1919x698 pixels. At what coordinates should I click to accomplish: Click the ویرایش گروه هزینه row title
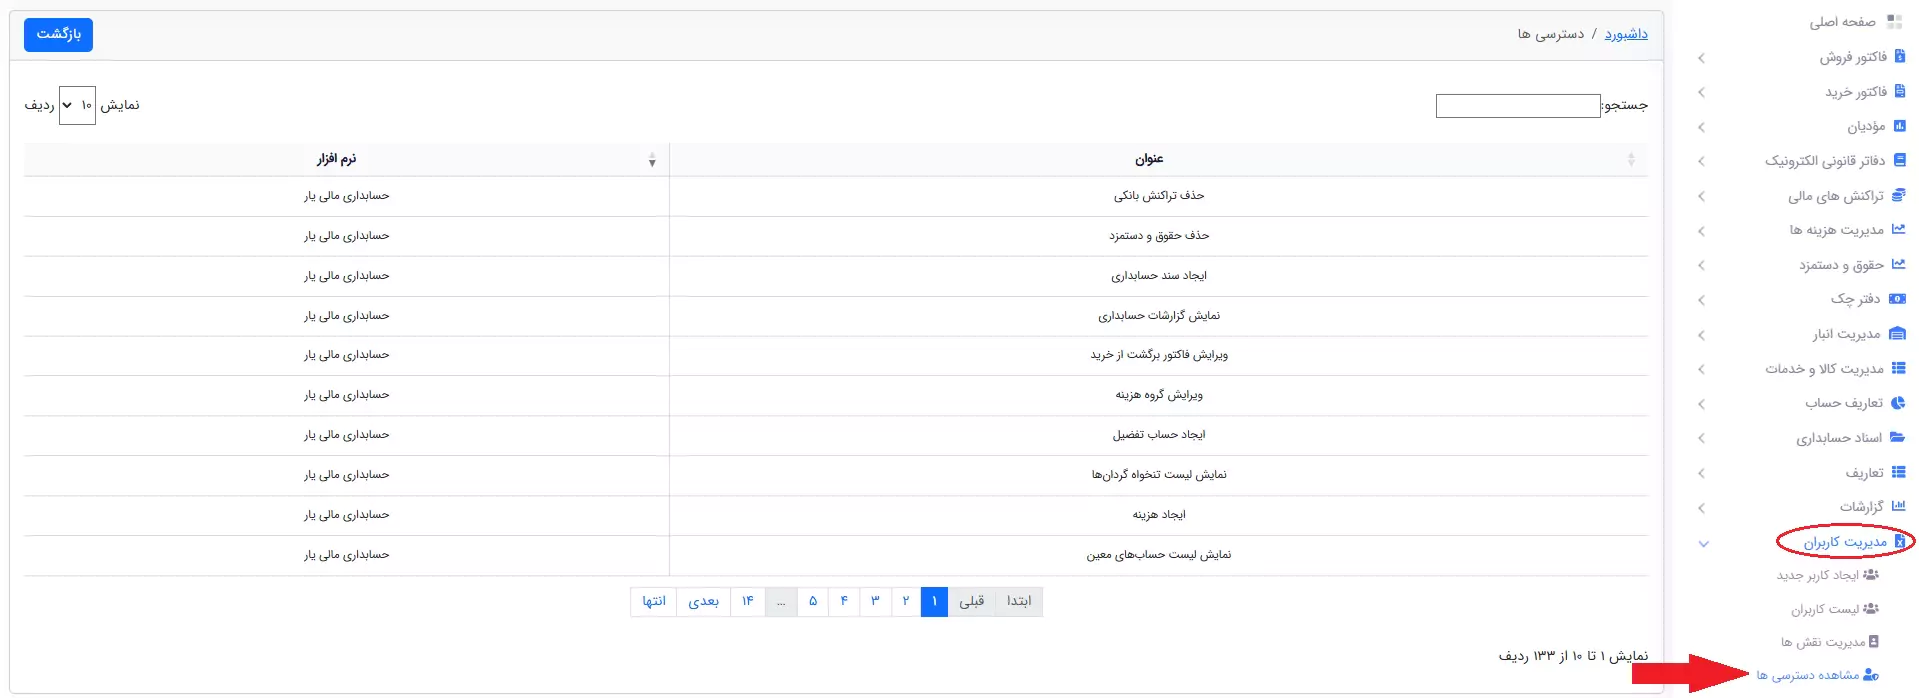1159,395
